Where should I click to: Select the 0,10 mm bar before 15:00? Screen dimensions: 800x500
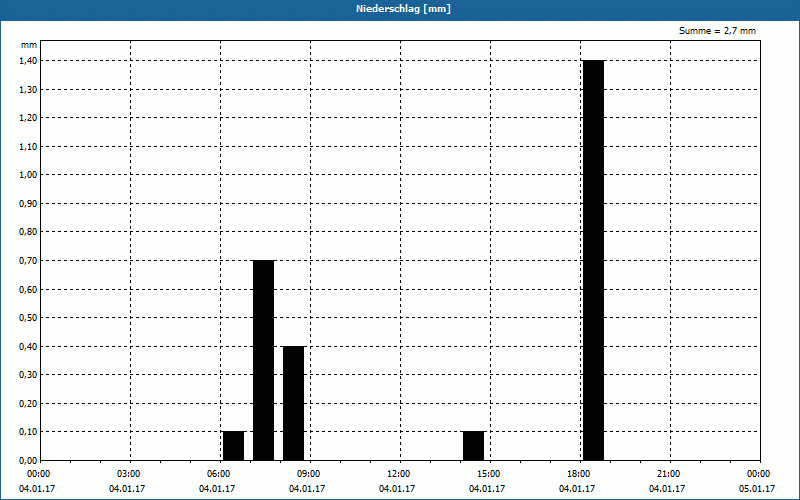[x=473, y=446]
